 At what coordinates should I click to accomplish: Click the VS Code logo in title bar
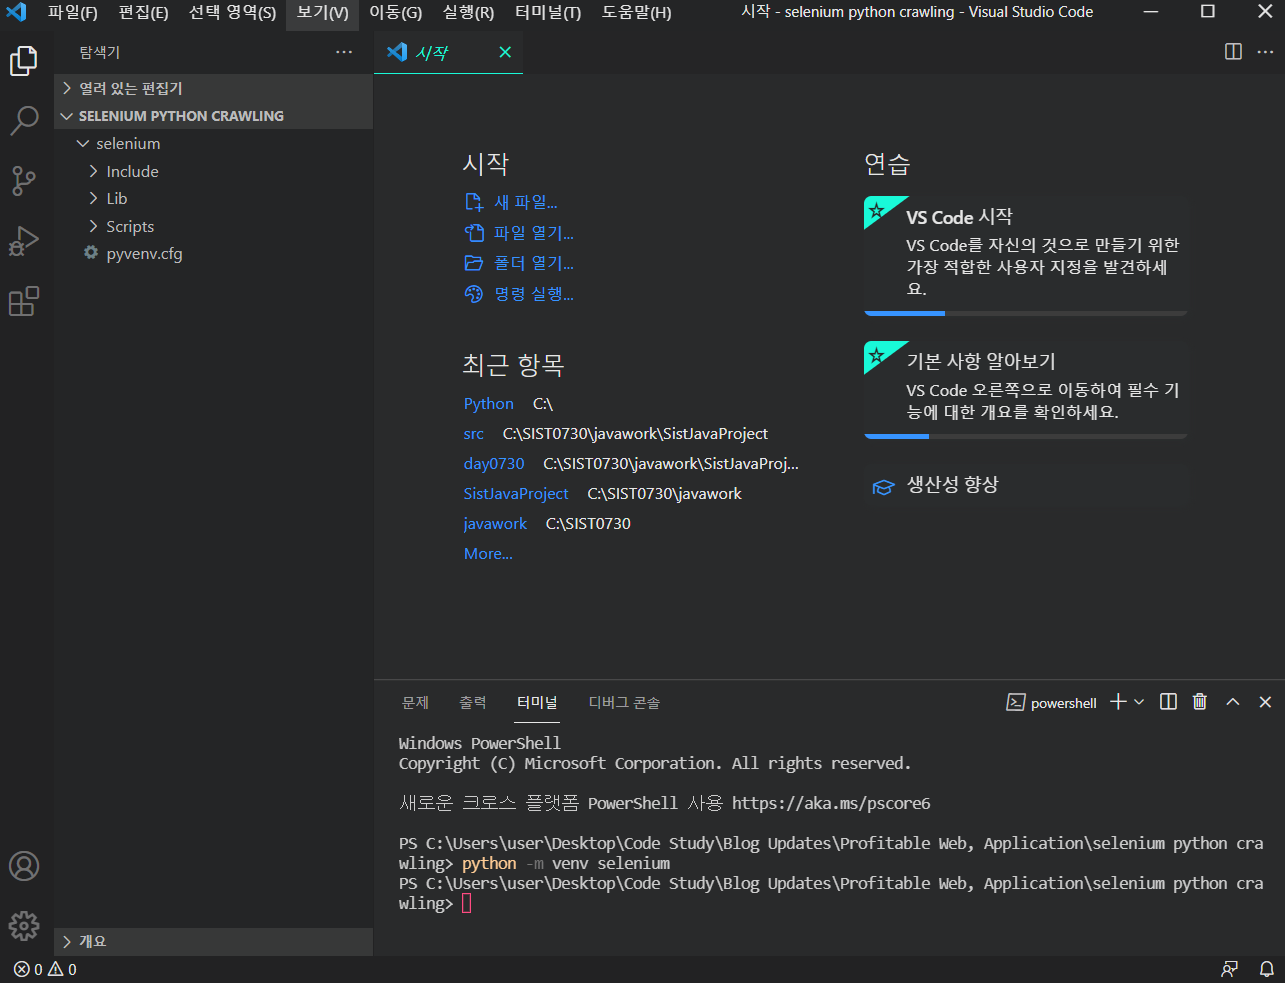tap(16, 12)
